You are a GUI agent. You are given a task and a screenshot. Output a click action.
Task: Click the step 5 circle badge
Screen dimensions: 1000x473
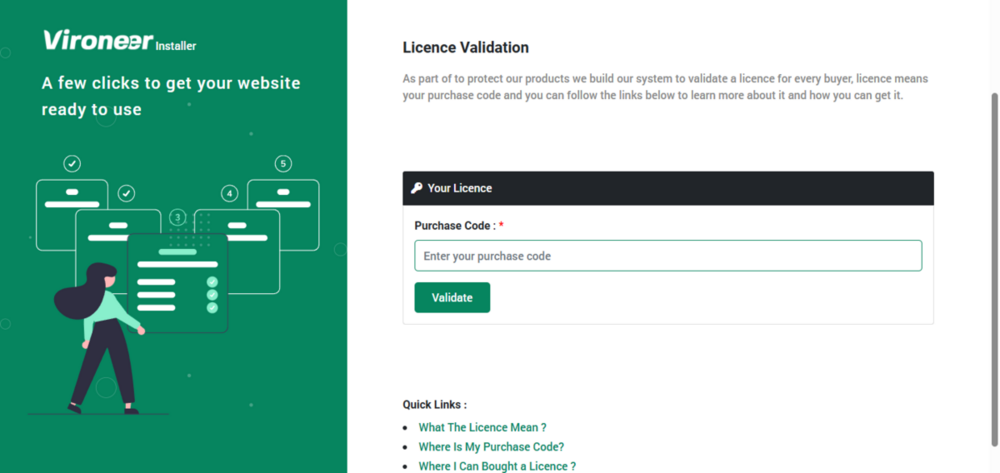(283, 164)
